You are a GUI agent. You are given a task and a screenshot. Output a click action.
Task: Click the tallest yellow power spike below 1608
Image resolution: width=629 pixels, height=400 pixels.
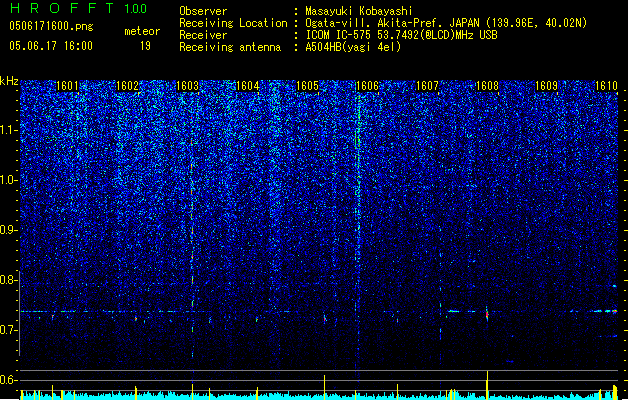487,385
